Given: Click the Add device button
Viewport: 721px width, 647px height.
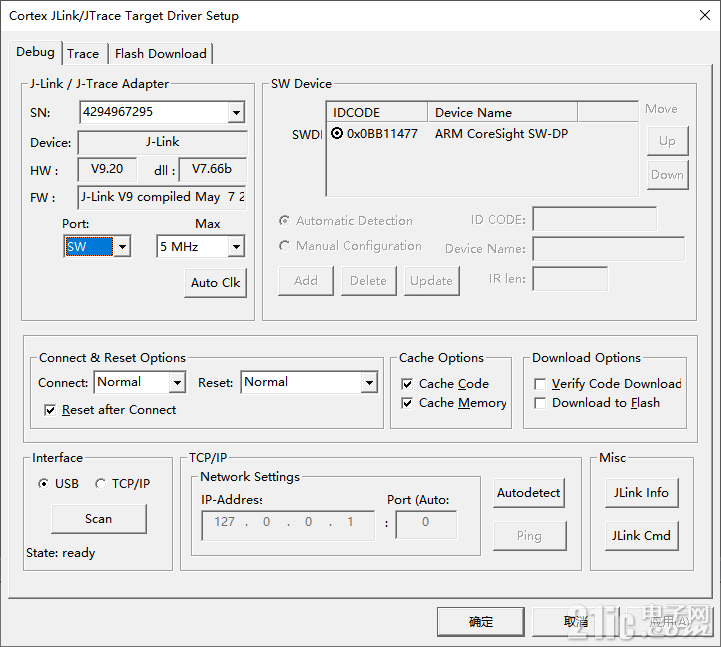Looking at the screenshot, I should coord(306,281).
